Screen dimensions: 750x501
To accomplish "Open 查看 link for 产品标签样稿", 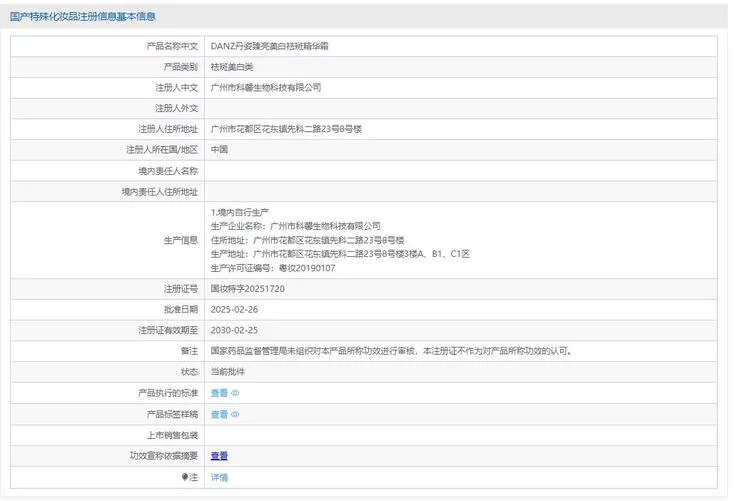I will pos(219,414).
